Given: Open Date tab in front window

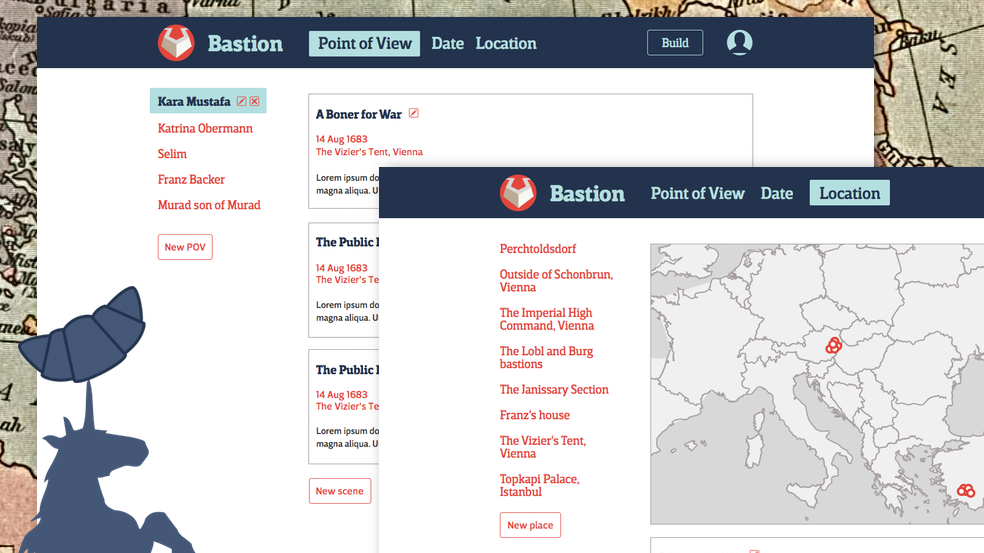Looking at the screenshot, I should tap(777, 193).
